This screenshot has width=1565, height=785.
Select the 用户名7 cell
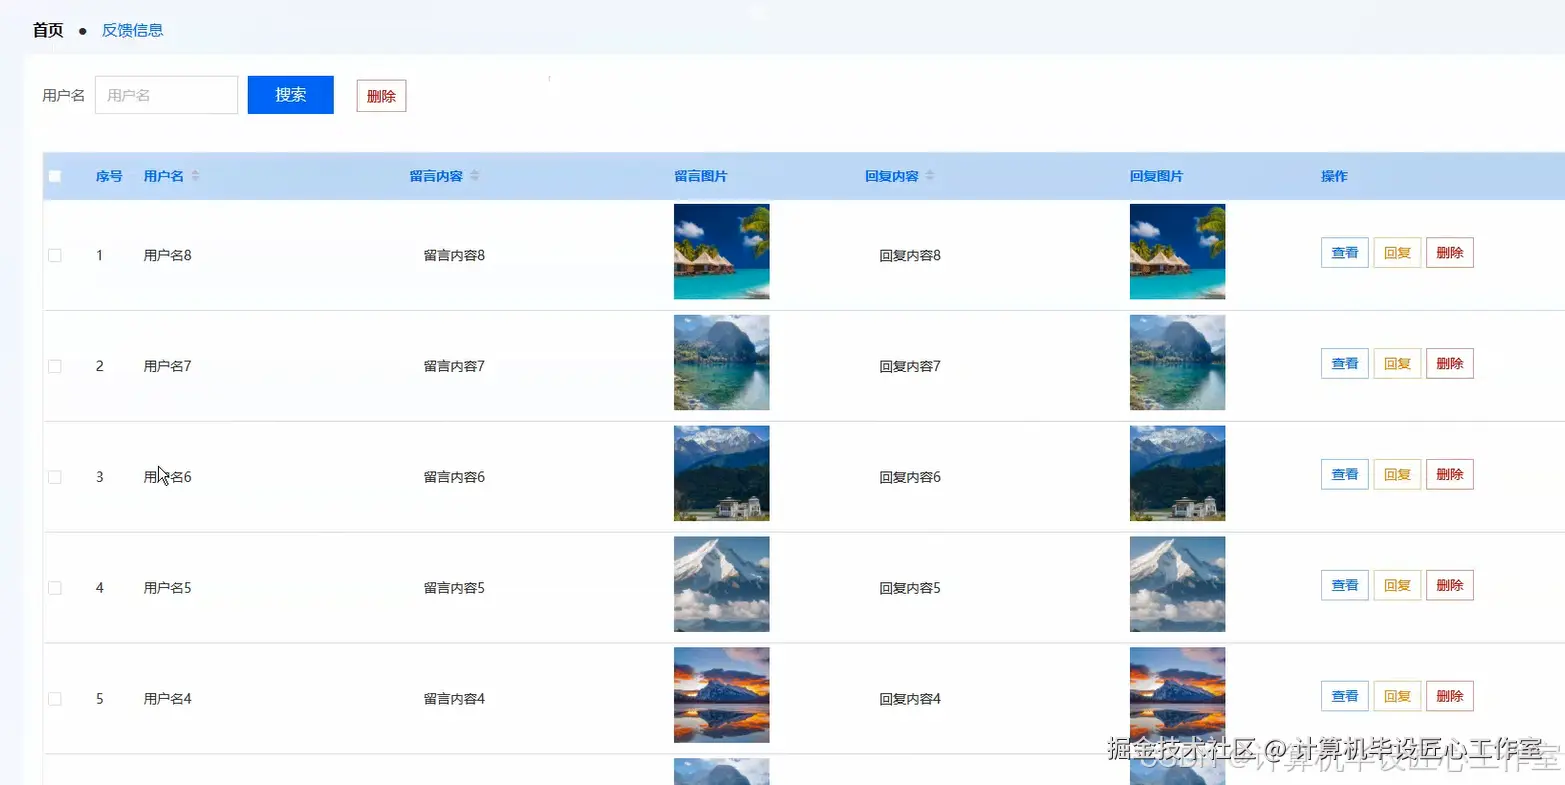(x=167, y=366)
